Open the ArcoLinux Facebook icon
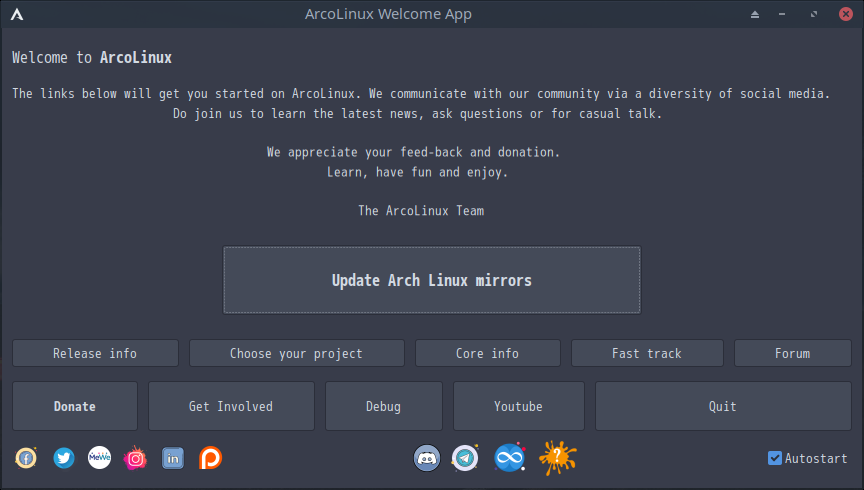Image resolution: width=864 pixels, height=490 pixels. [26, 458]
